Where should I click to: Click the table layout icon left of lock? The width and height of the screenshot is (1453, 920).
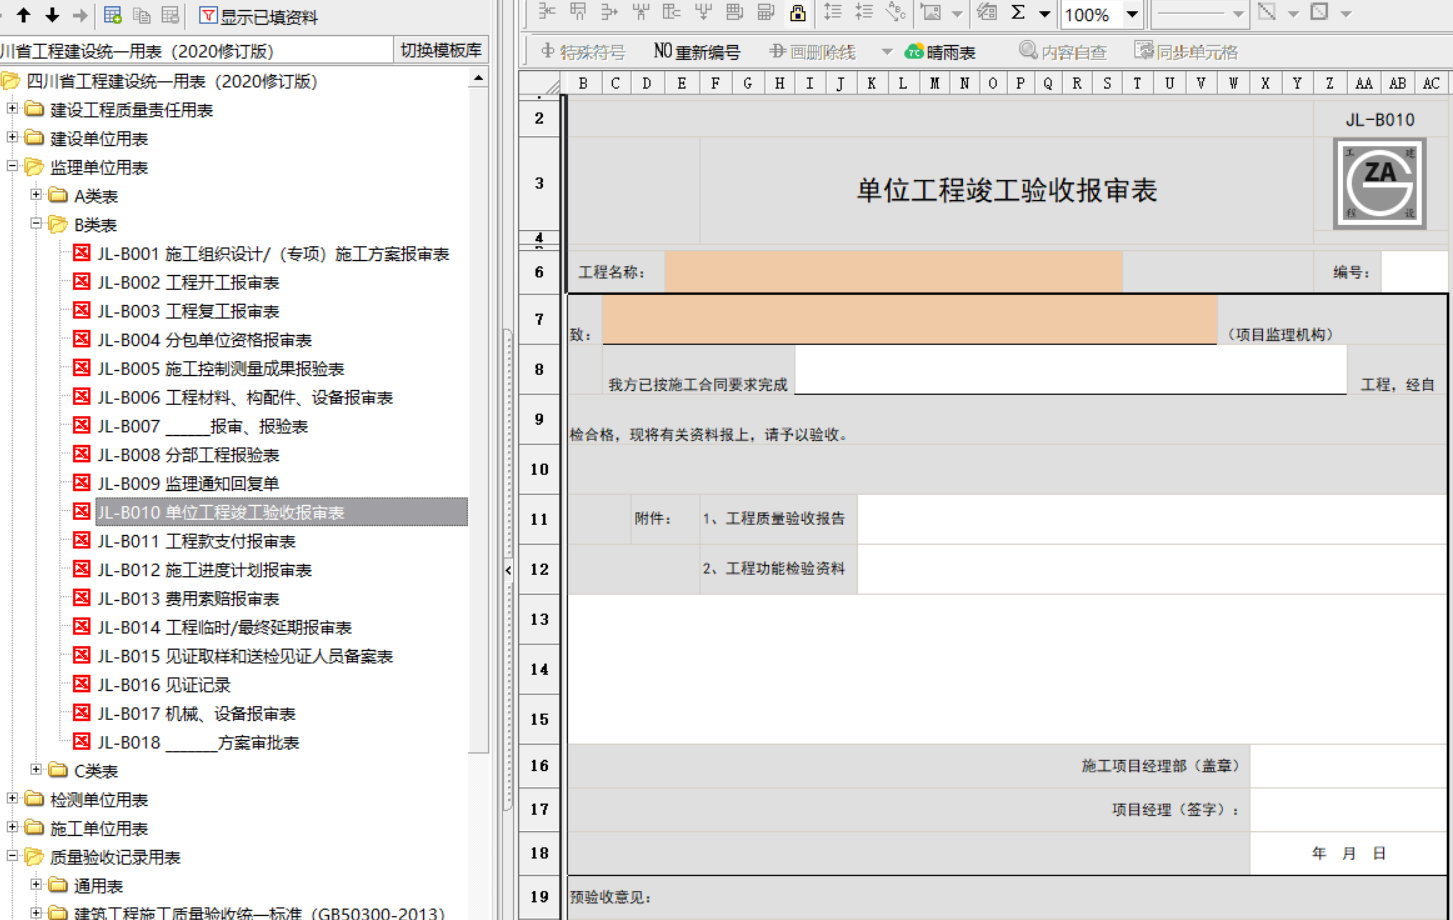(766, 13)
